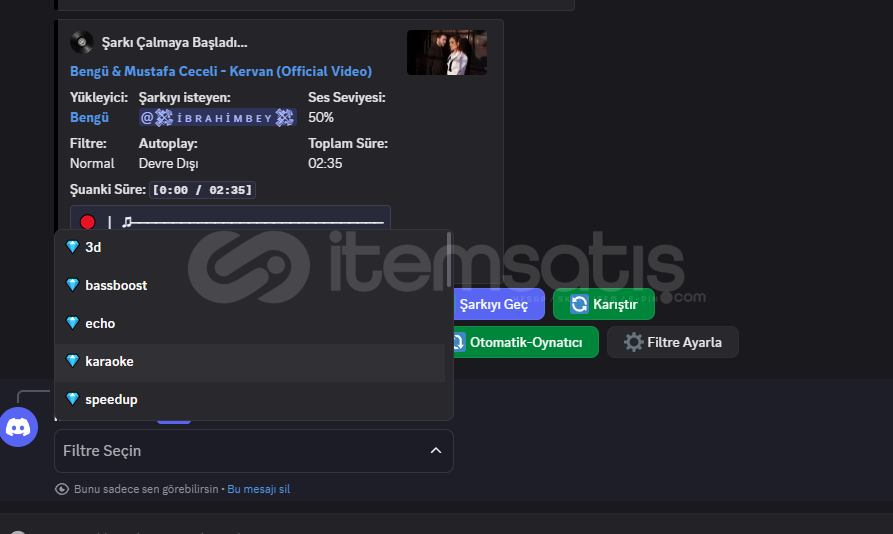Open the song video thumbnail
The height and width of the screenshot is (534, 893).
coord(447,52)
